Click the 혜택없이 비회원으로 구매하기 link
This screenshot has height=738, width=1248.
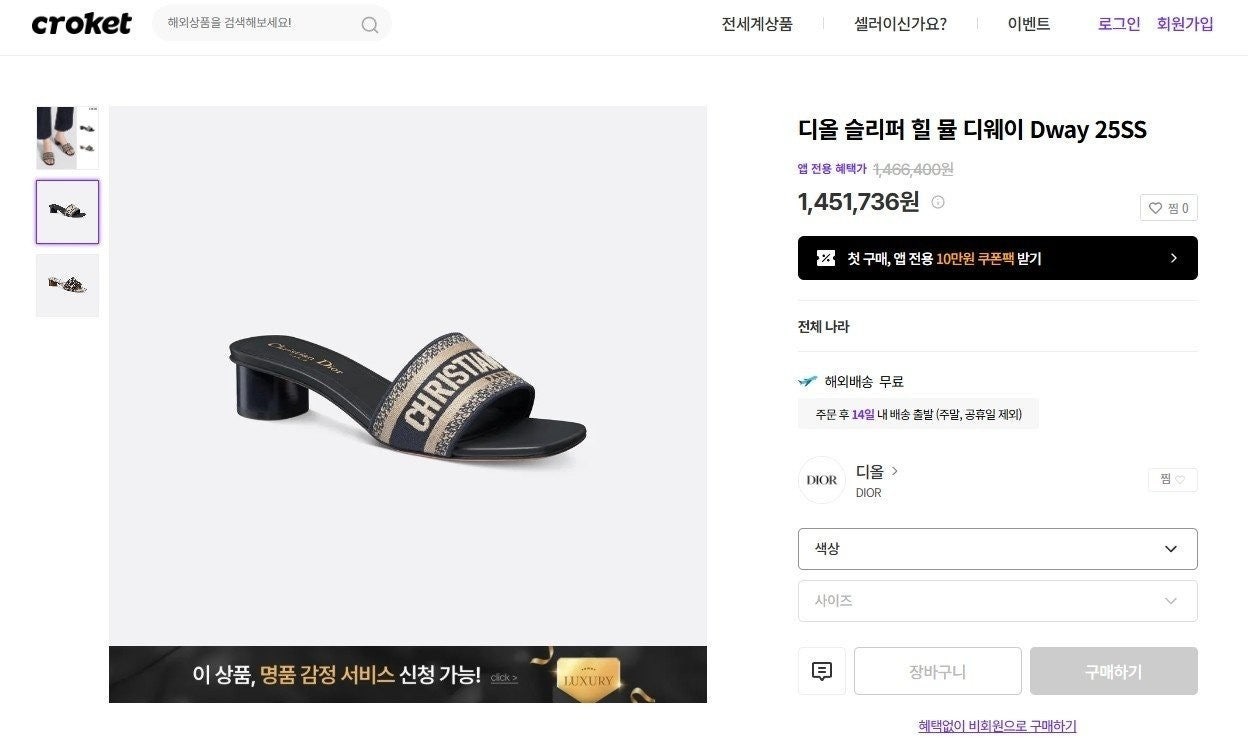(x=997, y=726)
